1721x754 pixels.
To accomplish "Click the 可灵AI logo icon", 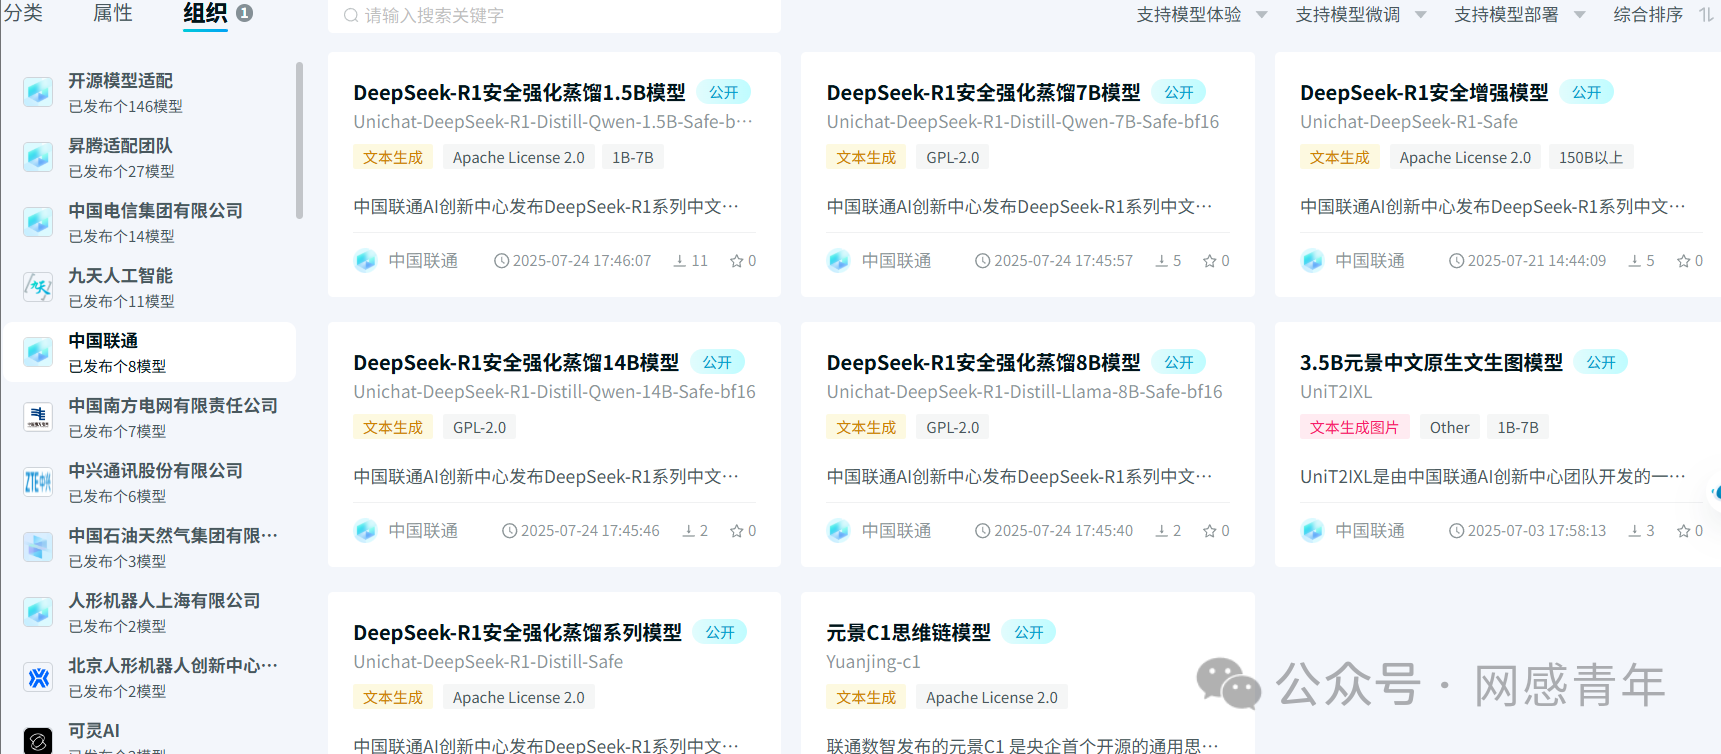I will 38,740.
